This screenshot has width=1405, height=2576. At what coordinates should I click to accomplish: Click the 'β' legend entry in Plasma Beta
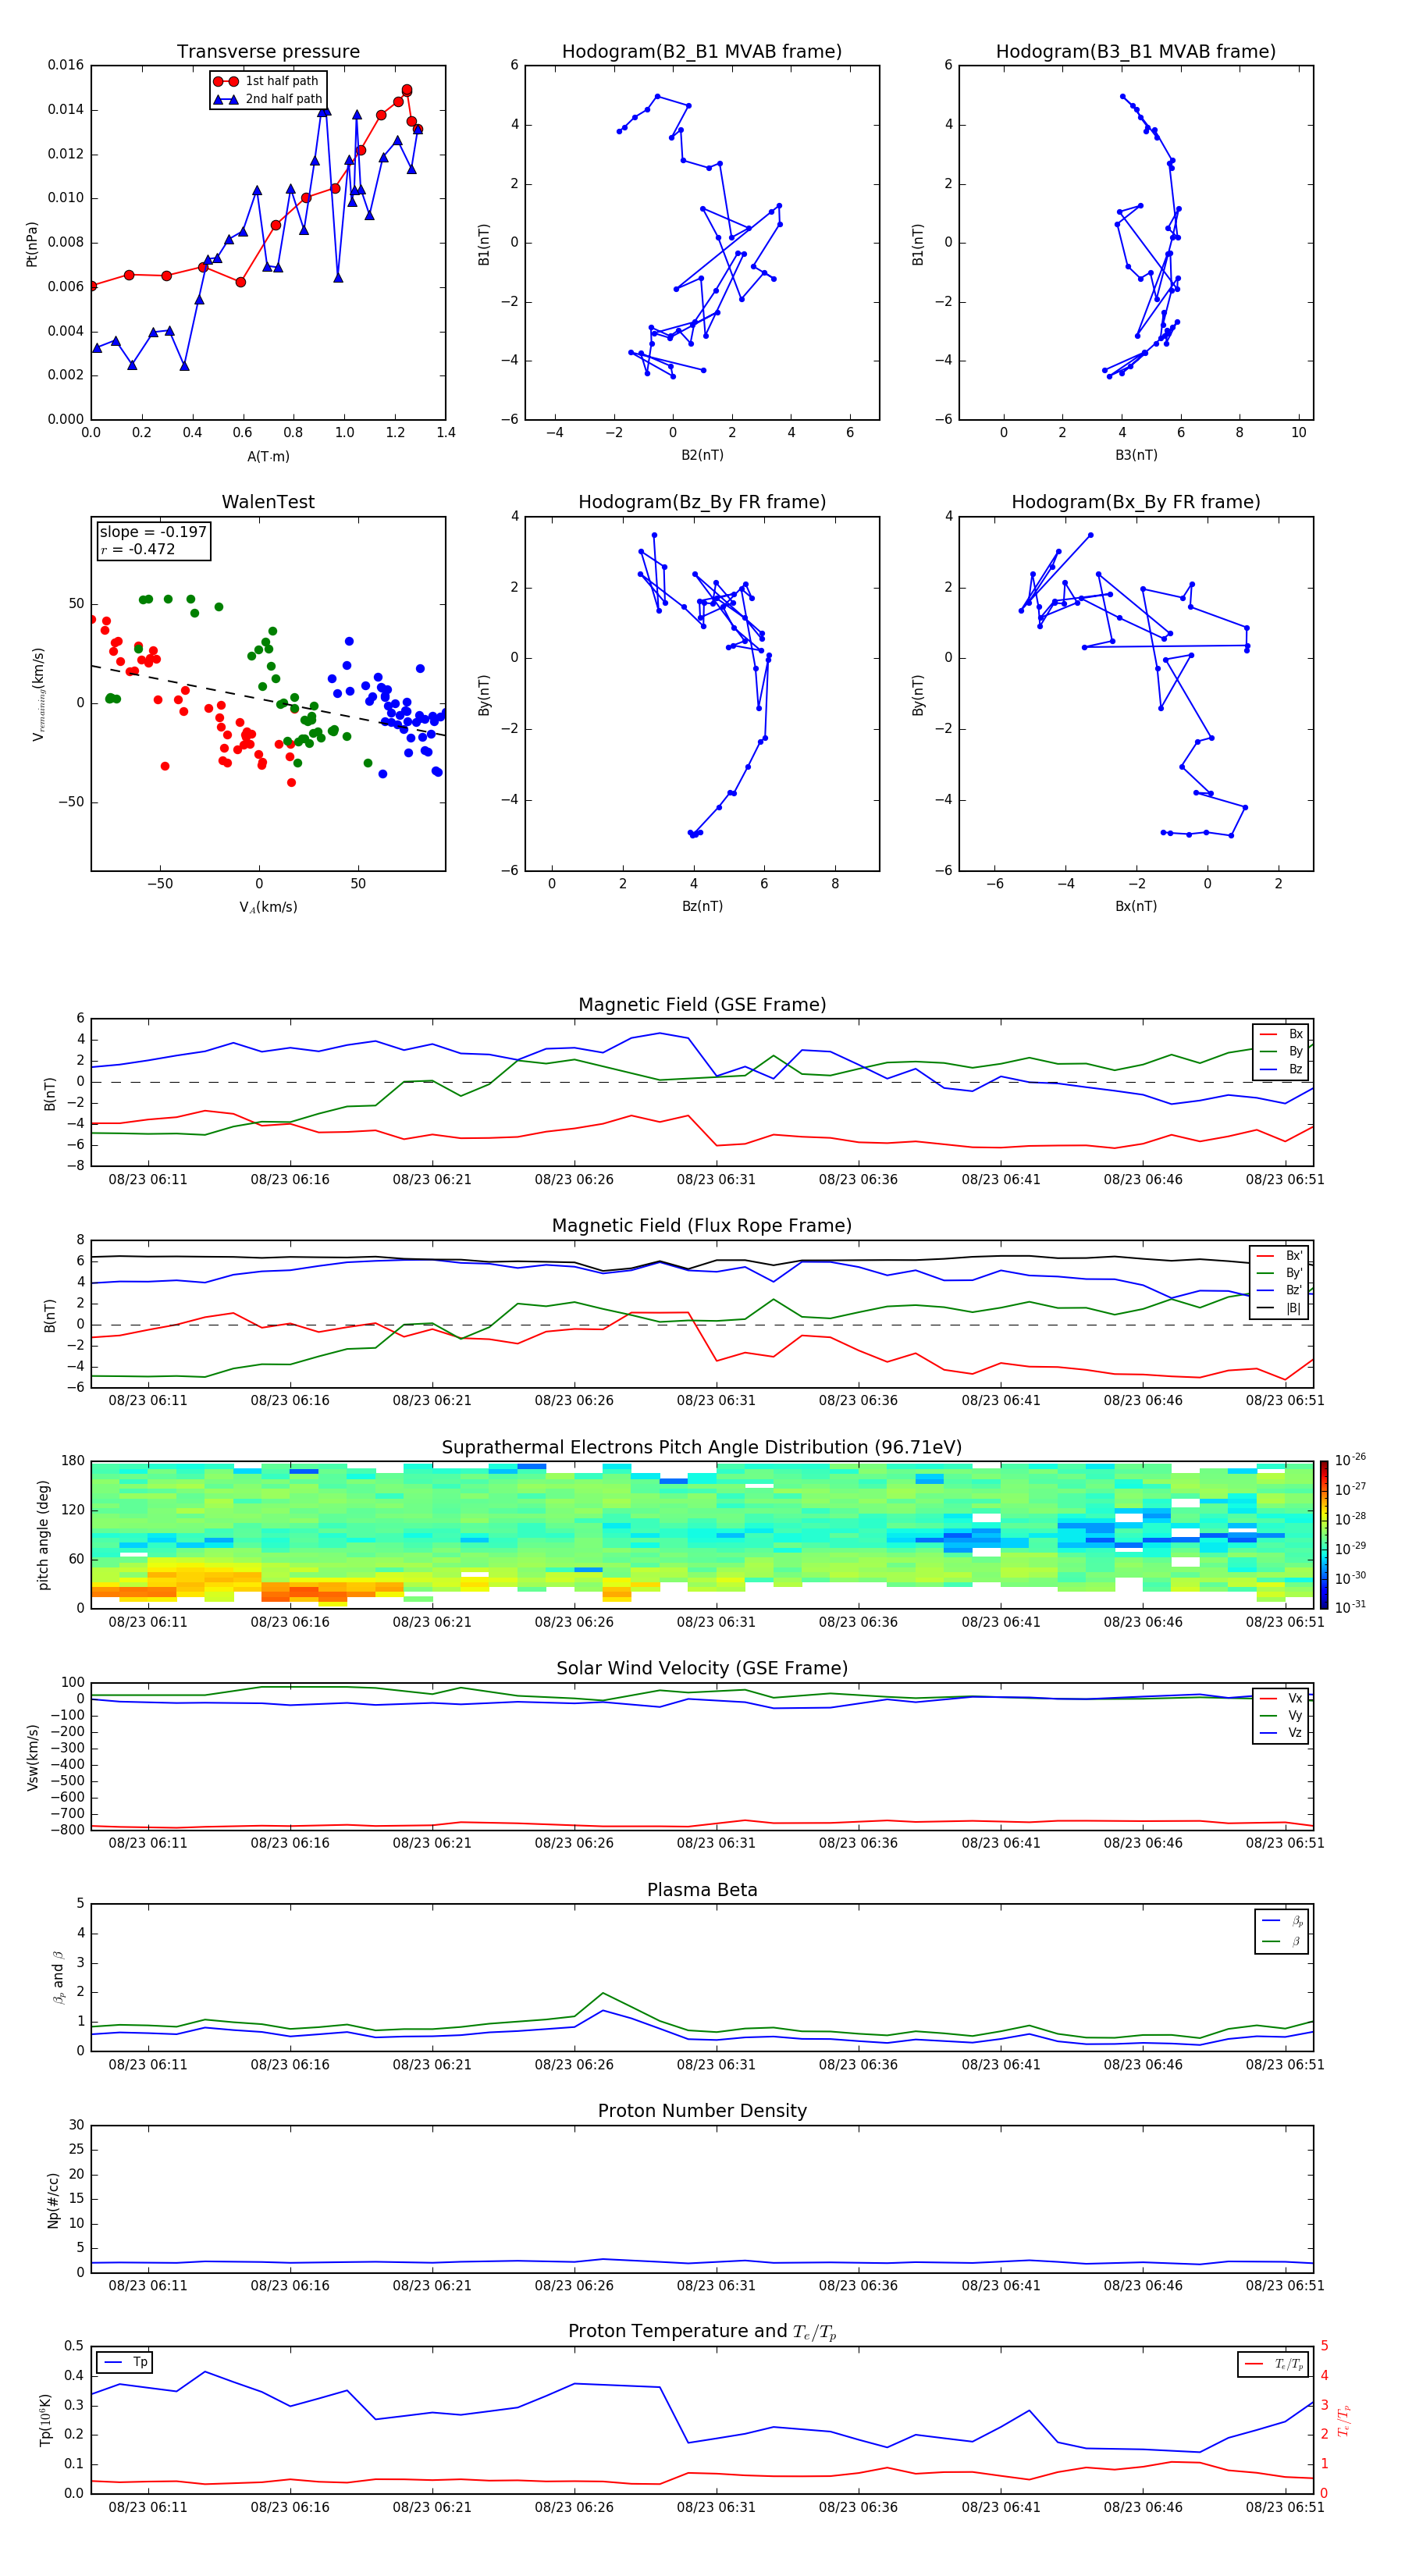(x=1282, y=1941)
